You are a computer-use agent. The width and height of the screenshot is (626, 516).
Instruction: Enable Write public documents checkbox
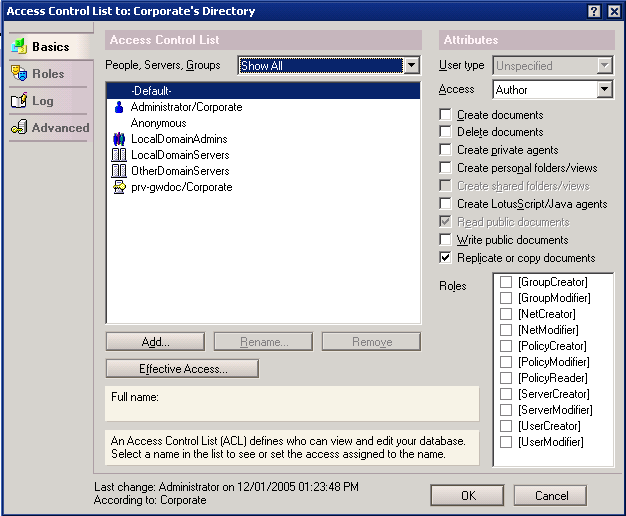[445, 239]
